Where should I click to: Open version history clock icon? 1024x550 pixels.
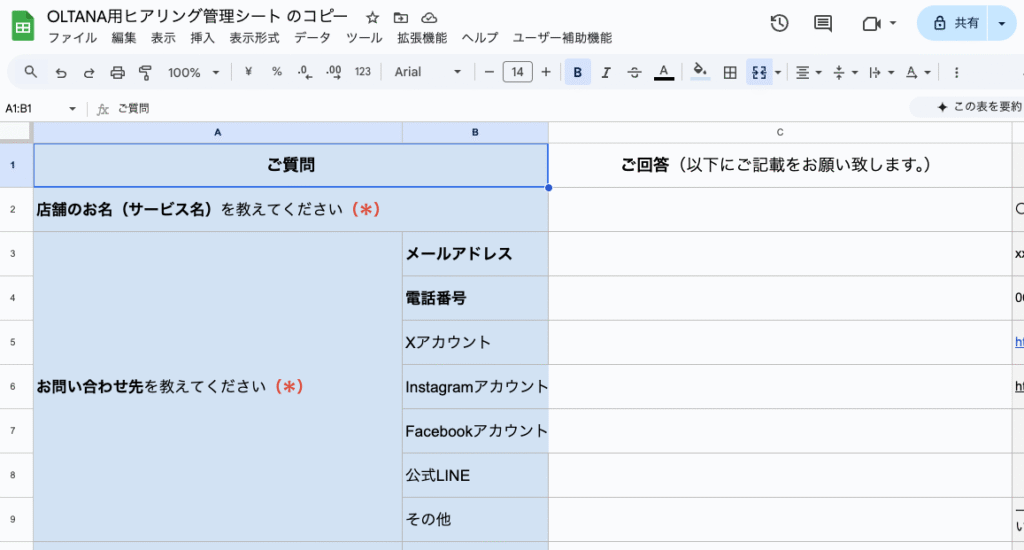click(779, 23)
